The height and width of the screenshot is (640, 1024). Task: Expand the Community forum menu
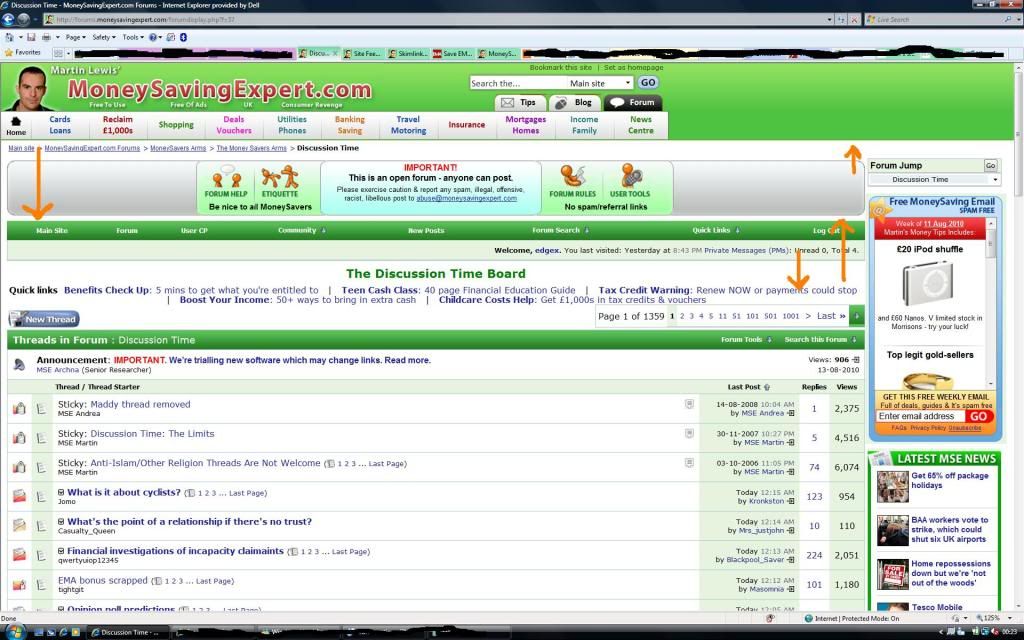[x=302, y=231]
